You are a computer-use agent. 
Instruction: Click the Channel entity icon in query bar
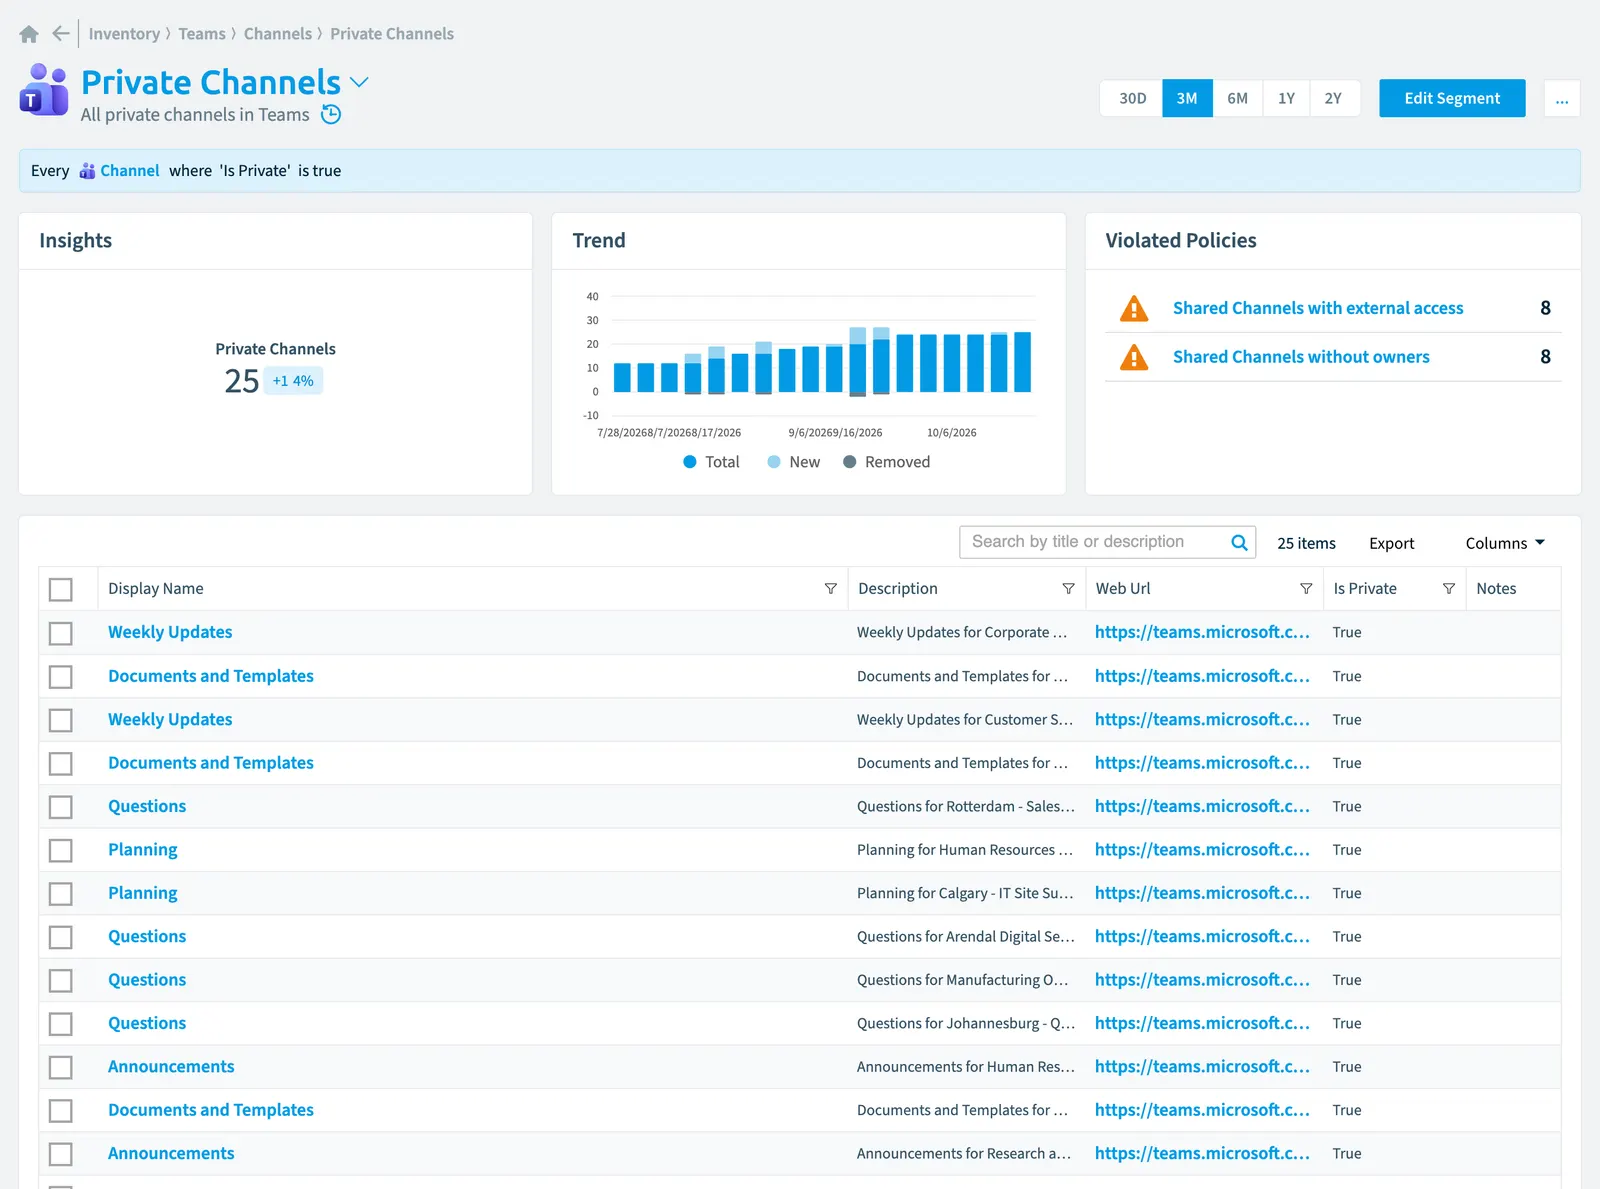click(88, 171)
